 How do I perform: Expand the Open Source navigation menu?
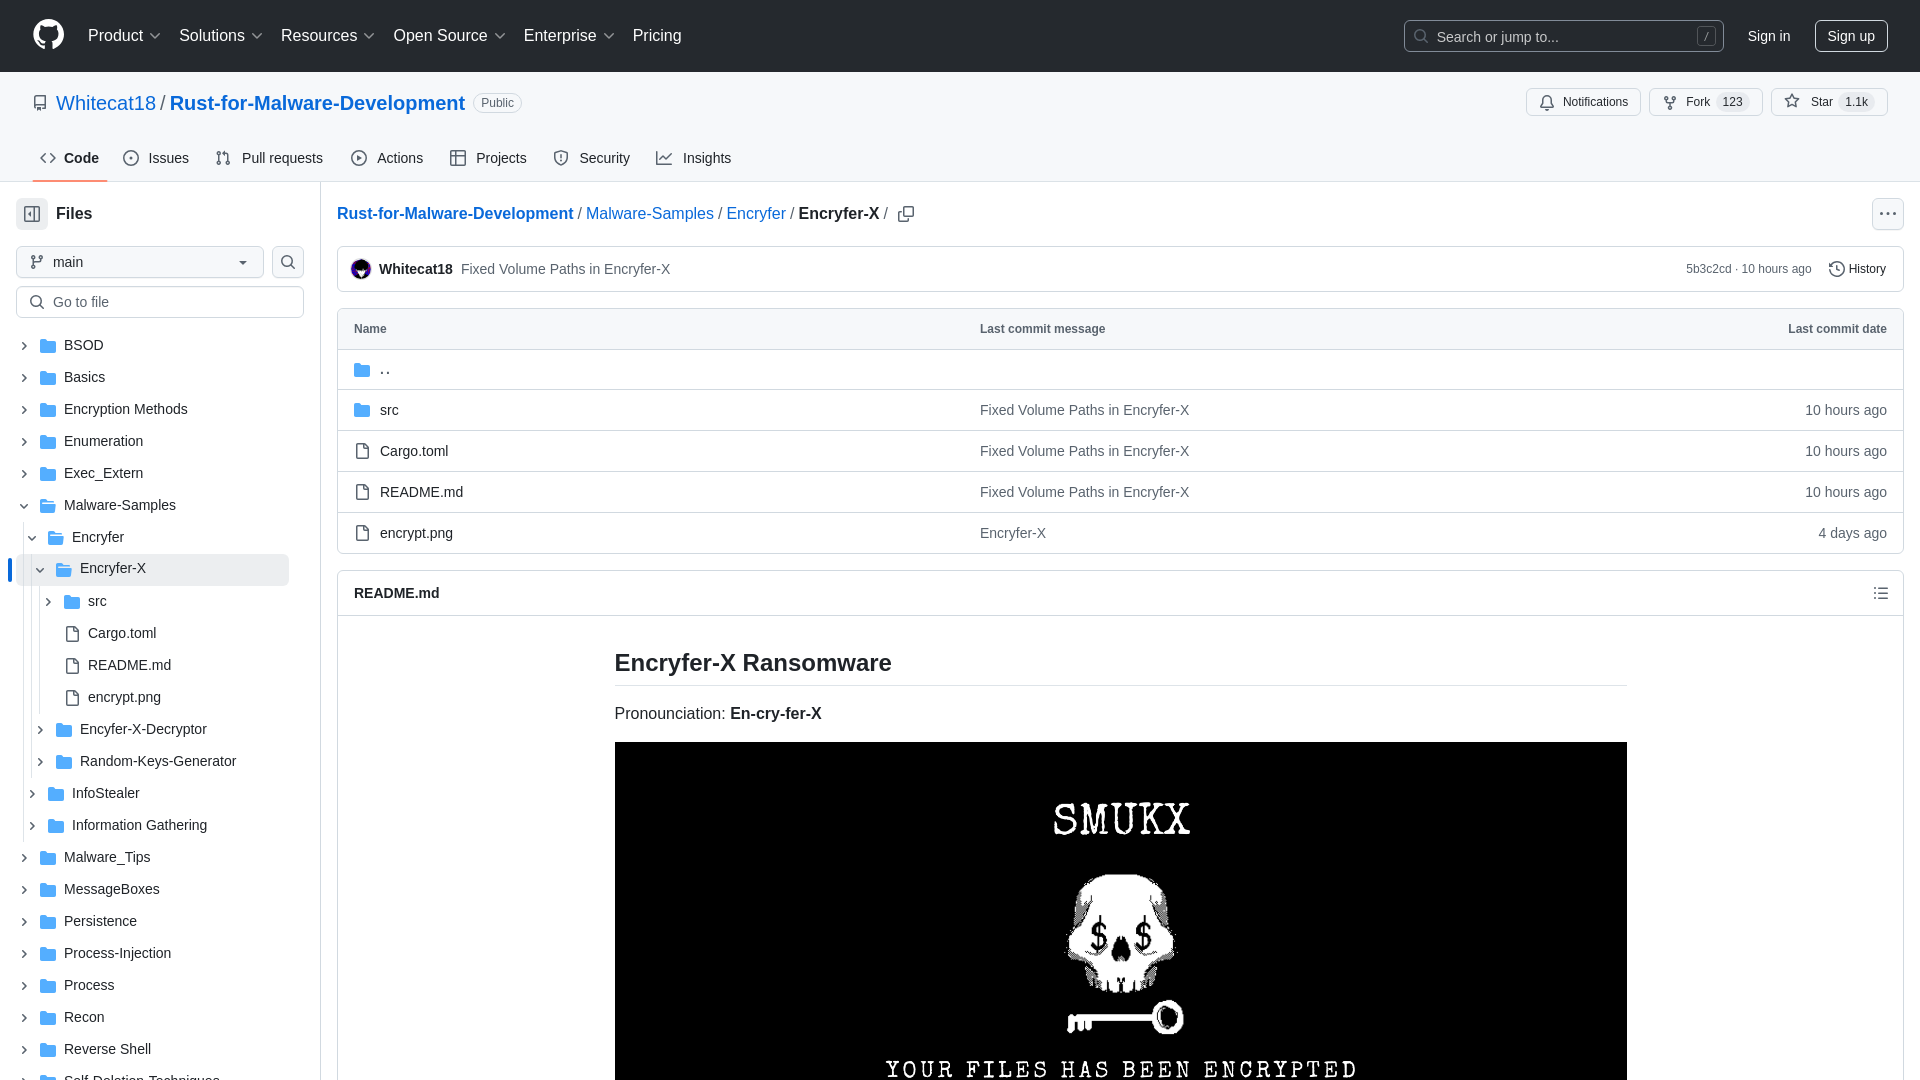(450, 35)
